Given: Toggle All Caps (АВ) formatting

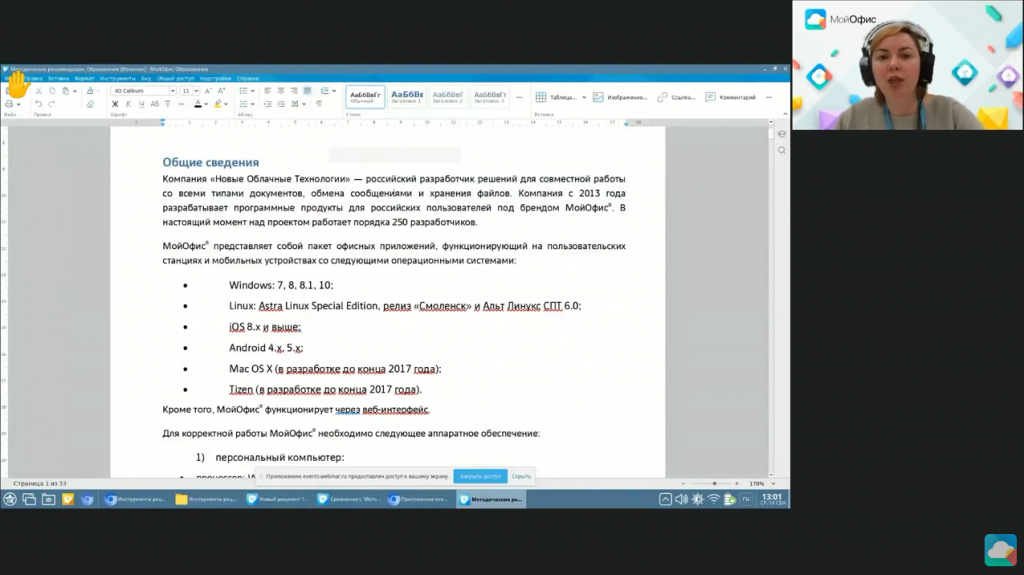Looking at the screenshot, I should tap(155, 104).
